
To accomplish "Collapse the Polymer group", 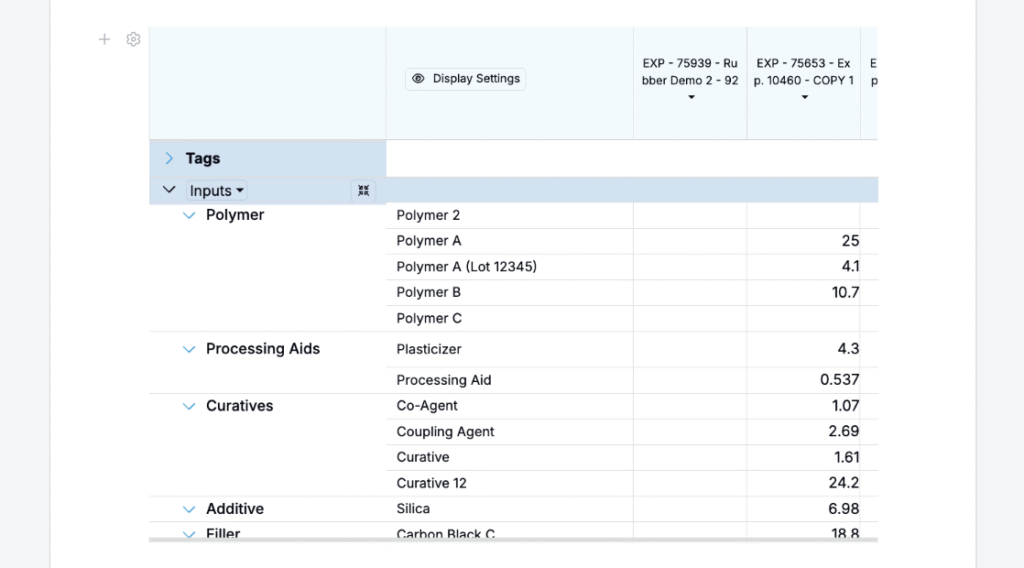I will (x=189, y=215).
